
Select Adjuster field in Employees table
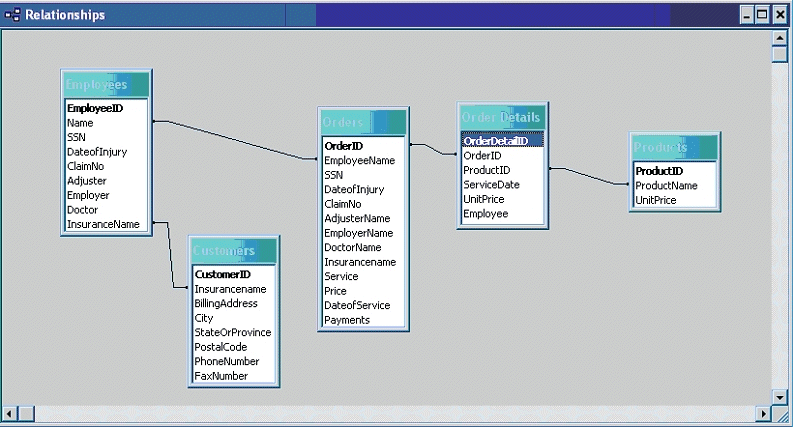click(x=106, y=181)
